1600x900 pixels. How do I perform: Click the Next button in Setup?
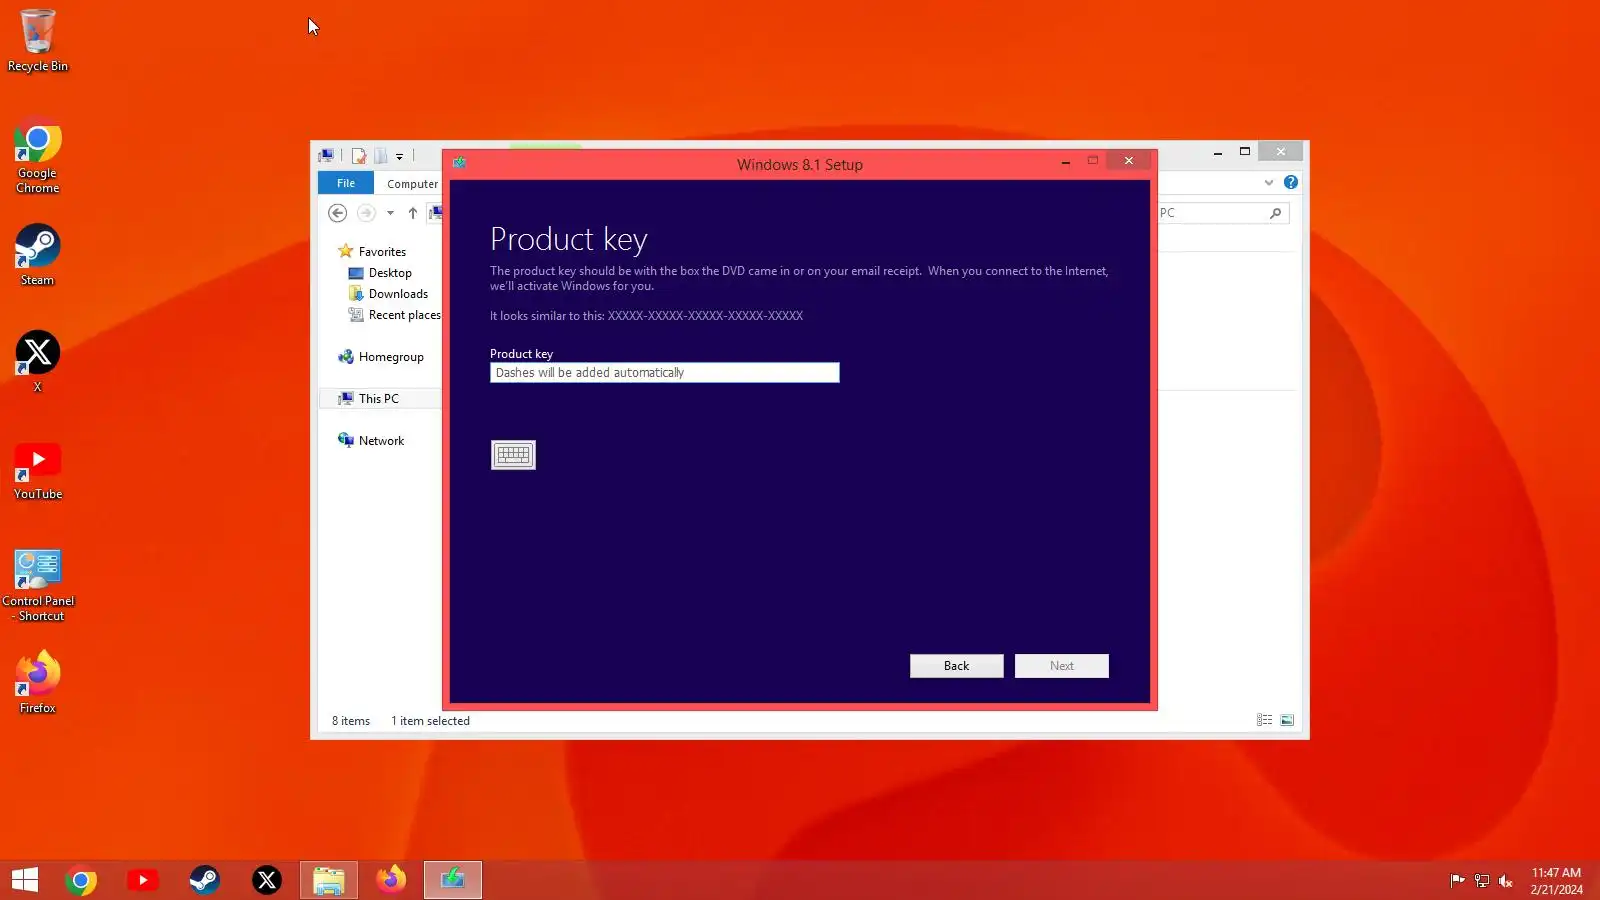(x=1061, y=666)
